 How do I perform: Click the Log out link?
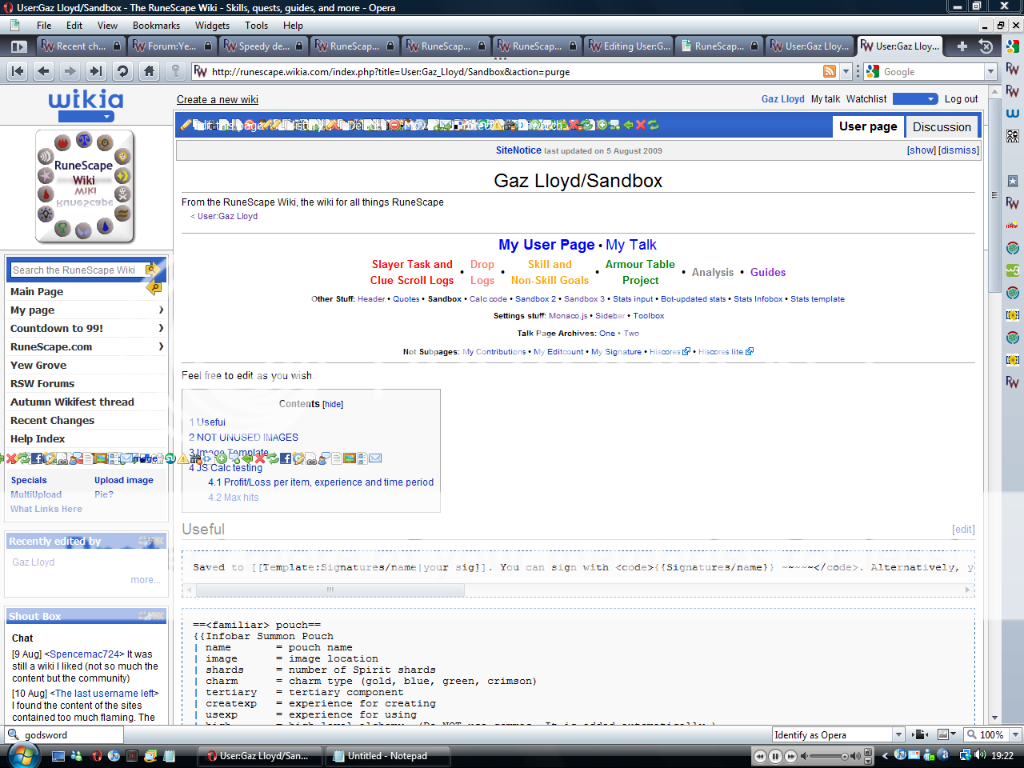click(x=961, y=99)
